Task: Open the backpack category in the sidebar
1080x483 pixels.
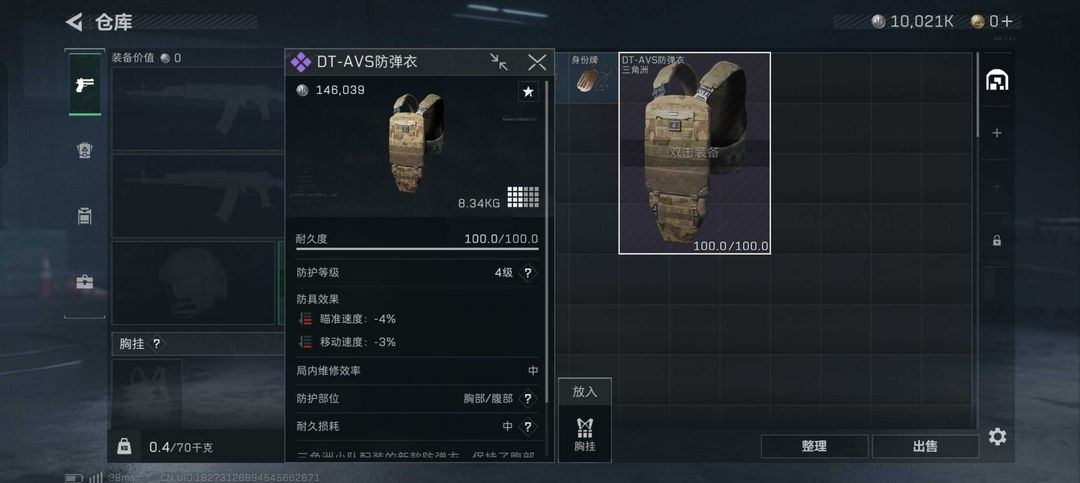Action: [x=85, y=150]
